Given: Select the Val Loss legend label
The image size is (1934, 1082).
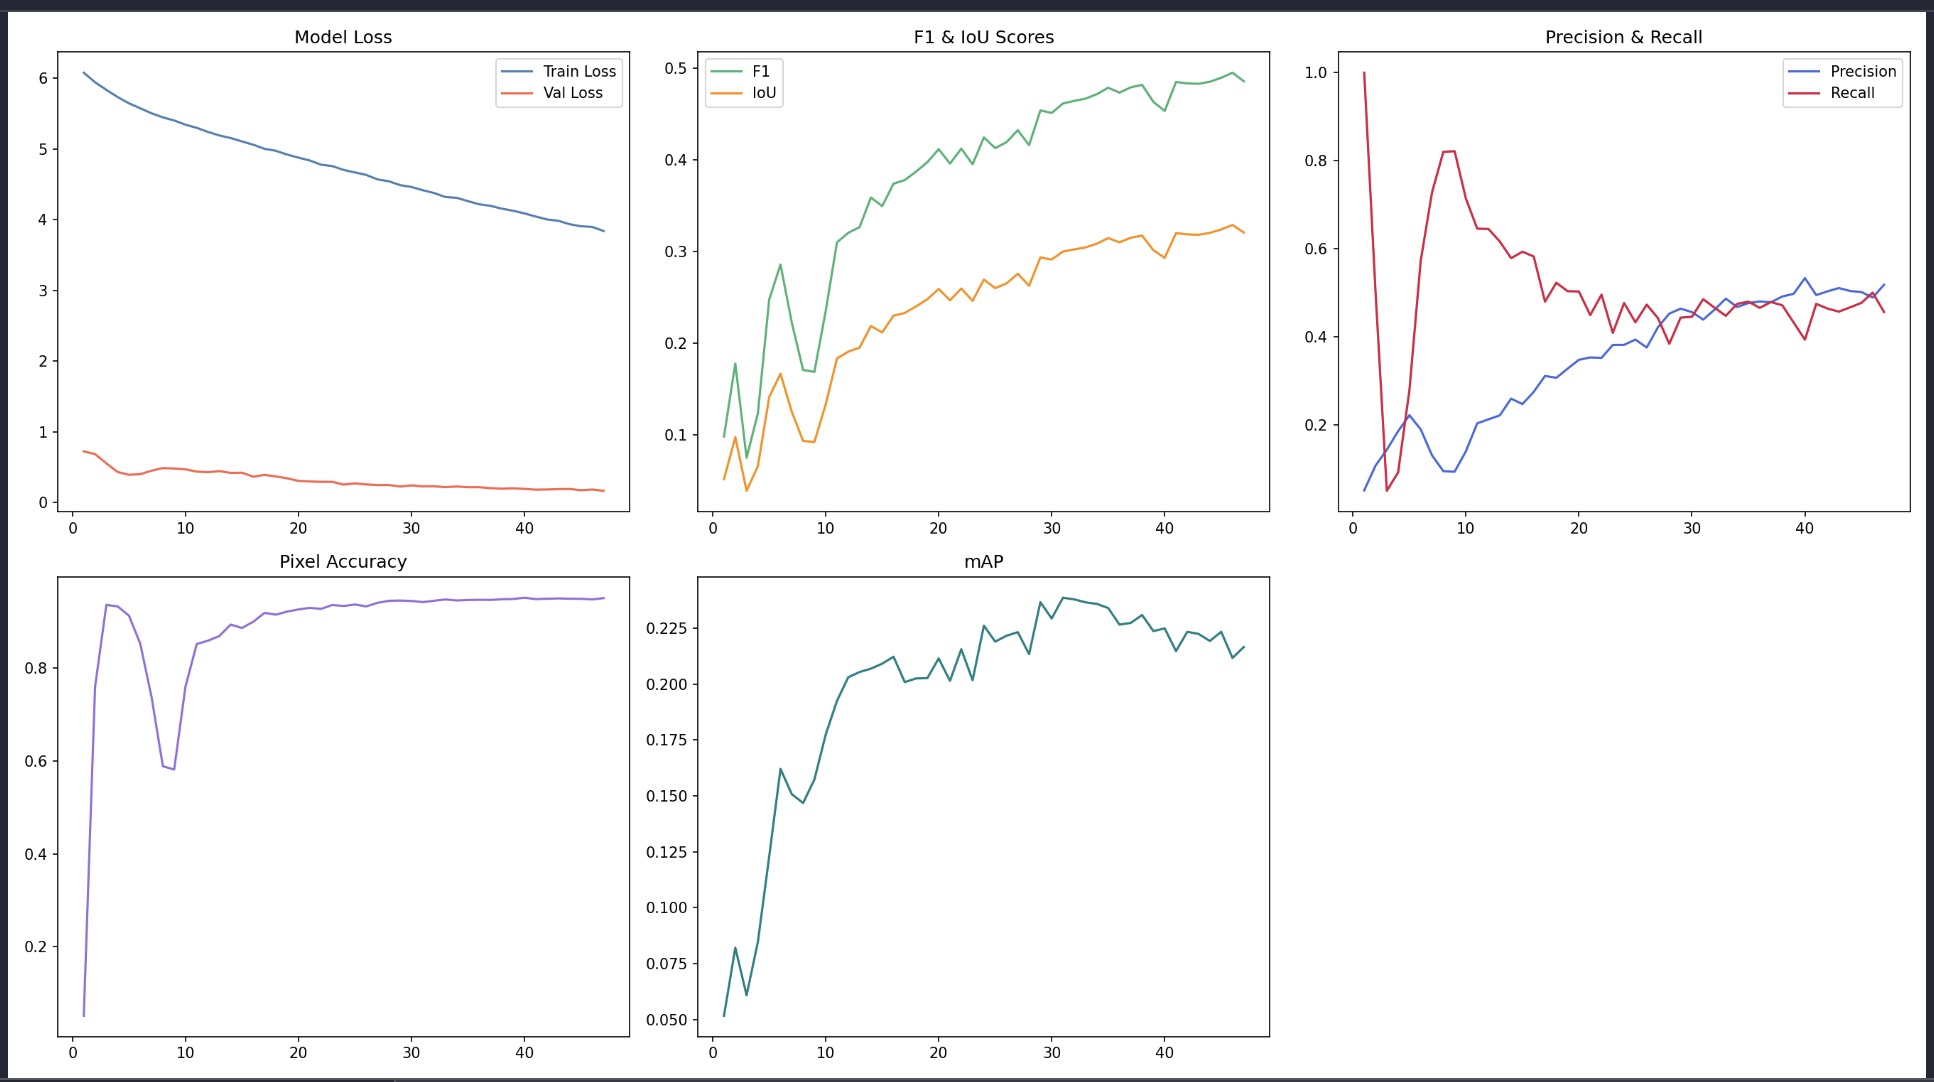Looking at the screenshot, I should pos(573,93).
